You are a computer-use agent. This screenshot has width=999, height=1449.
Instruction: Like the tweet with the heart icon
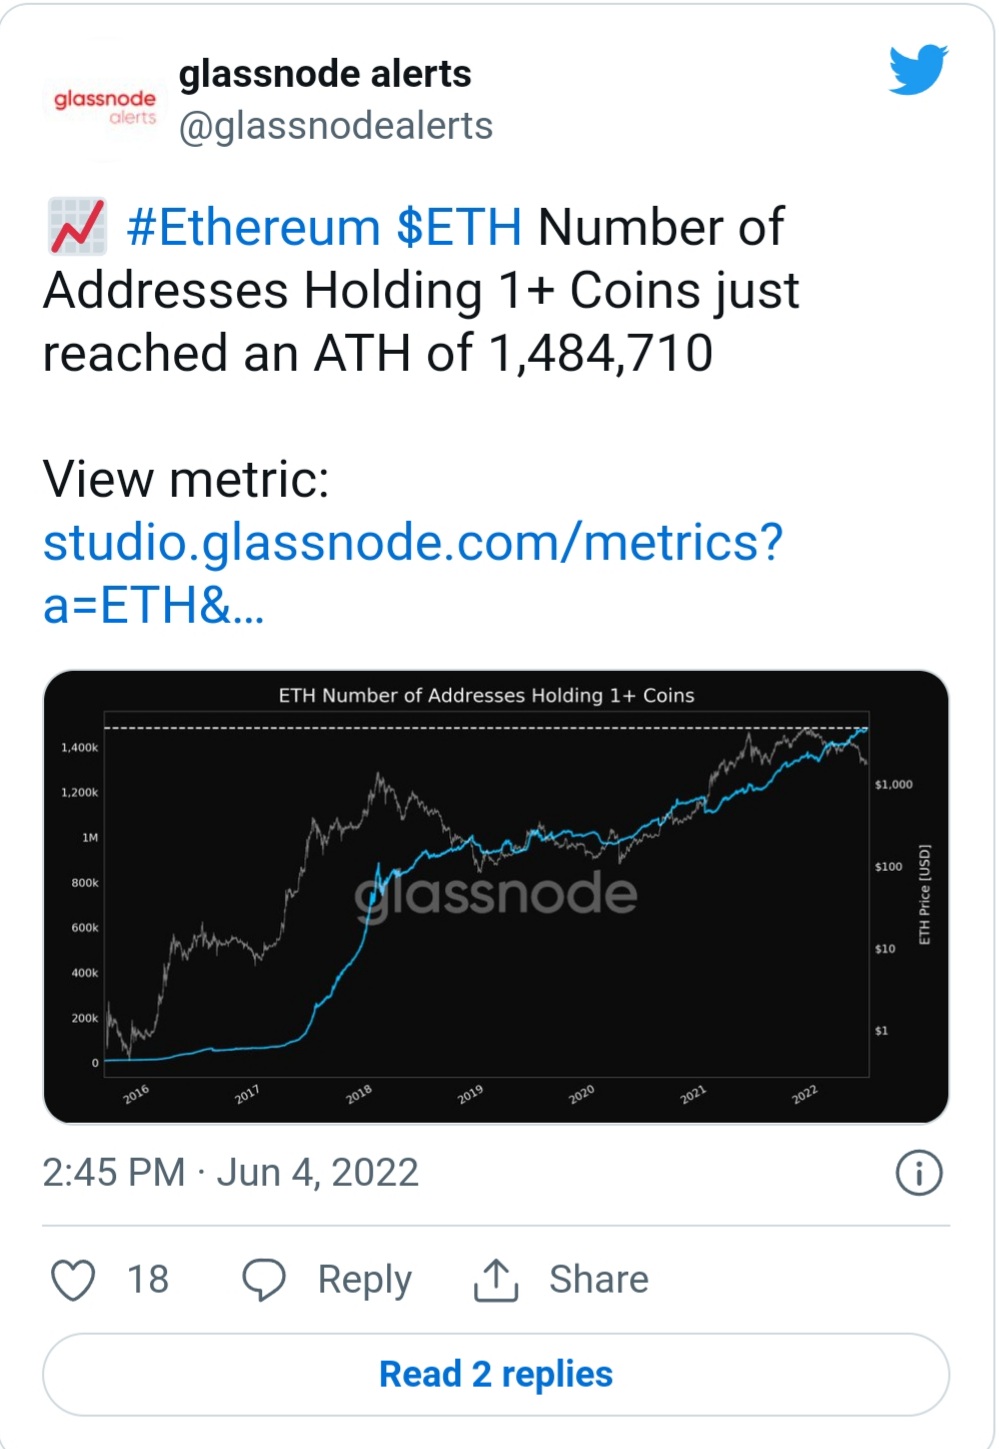73,1280
